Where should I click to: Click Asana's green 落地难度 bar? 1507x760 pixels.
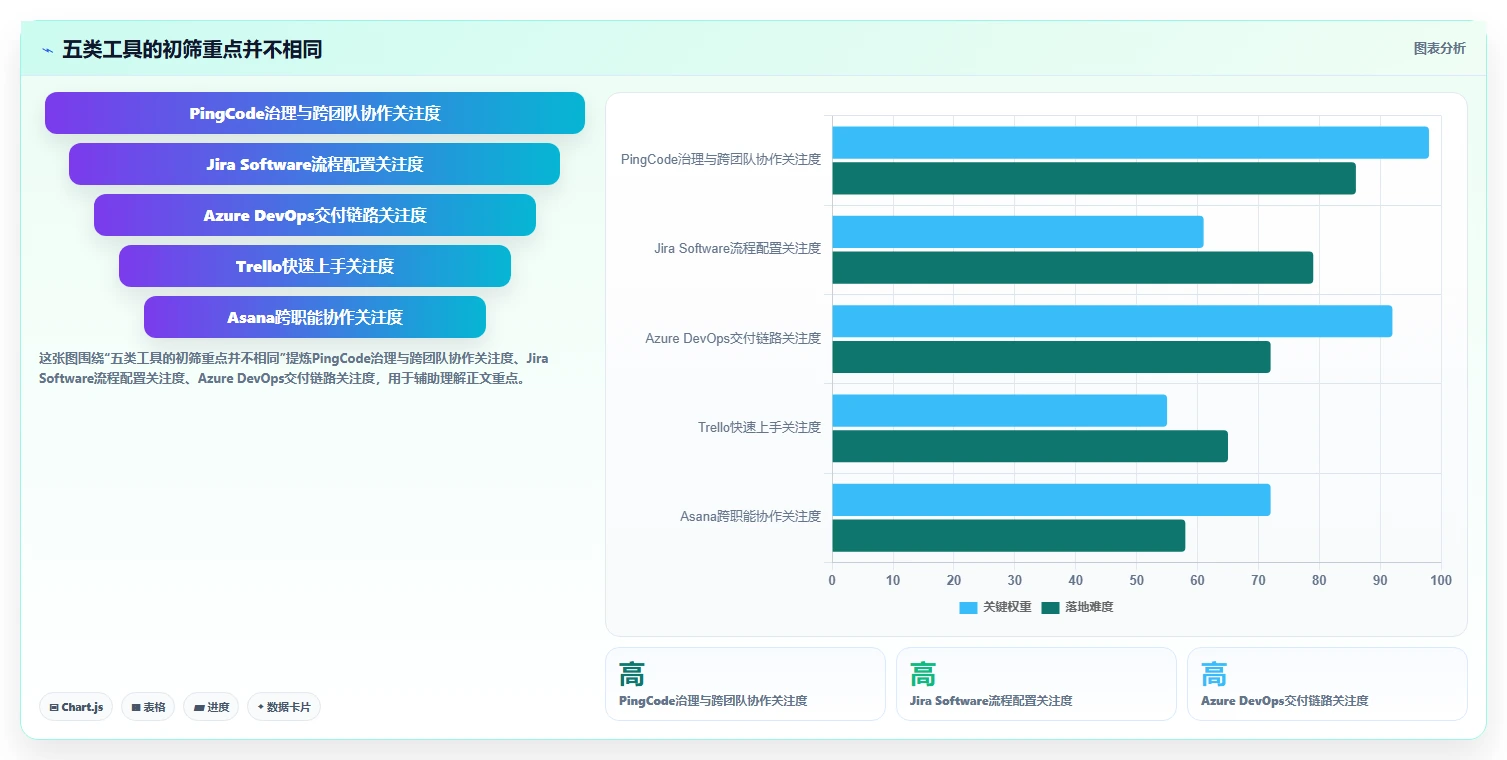1008,536
